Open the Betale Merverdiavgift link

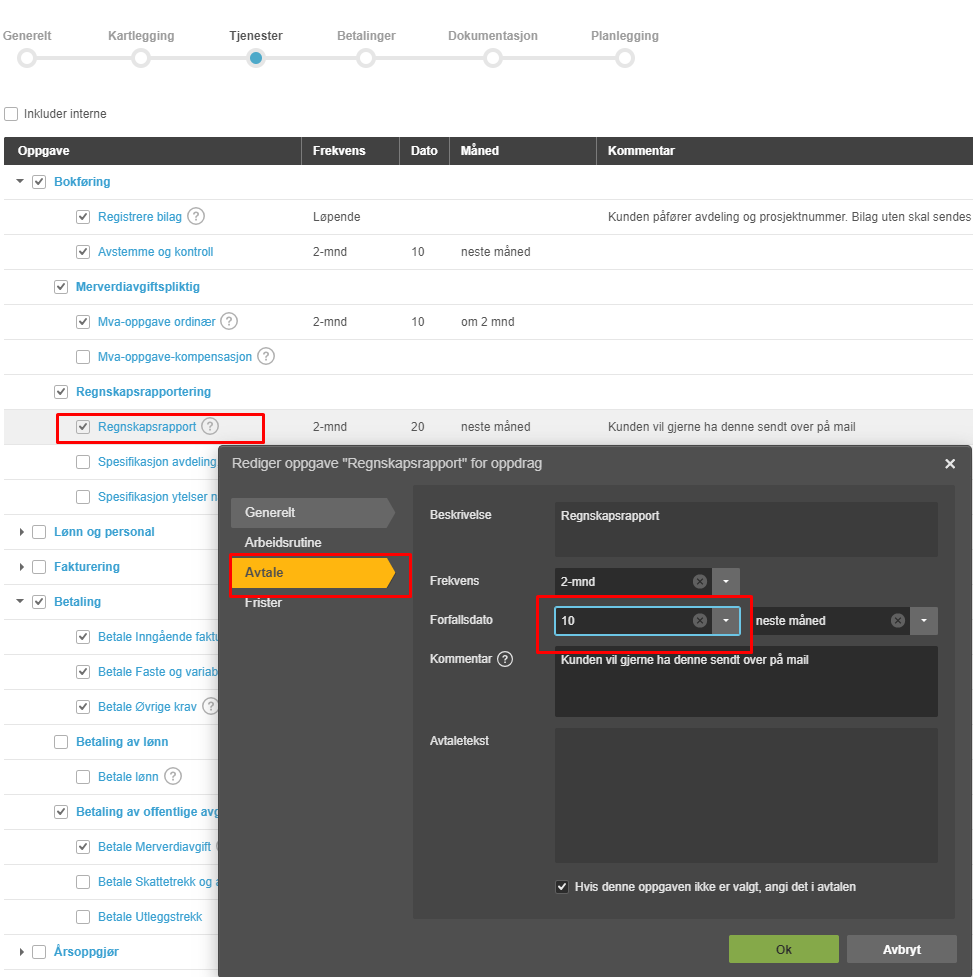(x=154, y=847)
